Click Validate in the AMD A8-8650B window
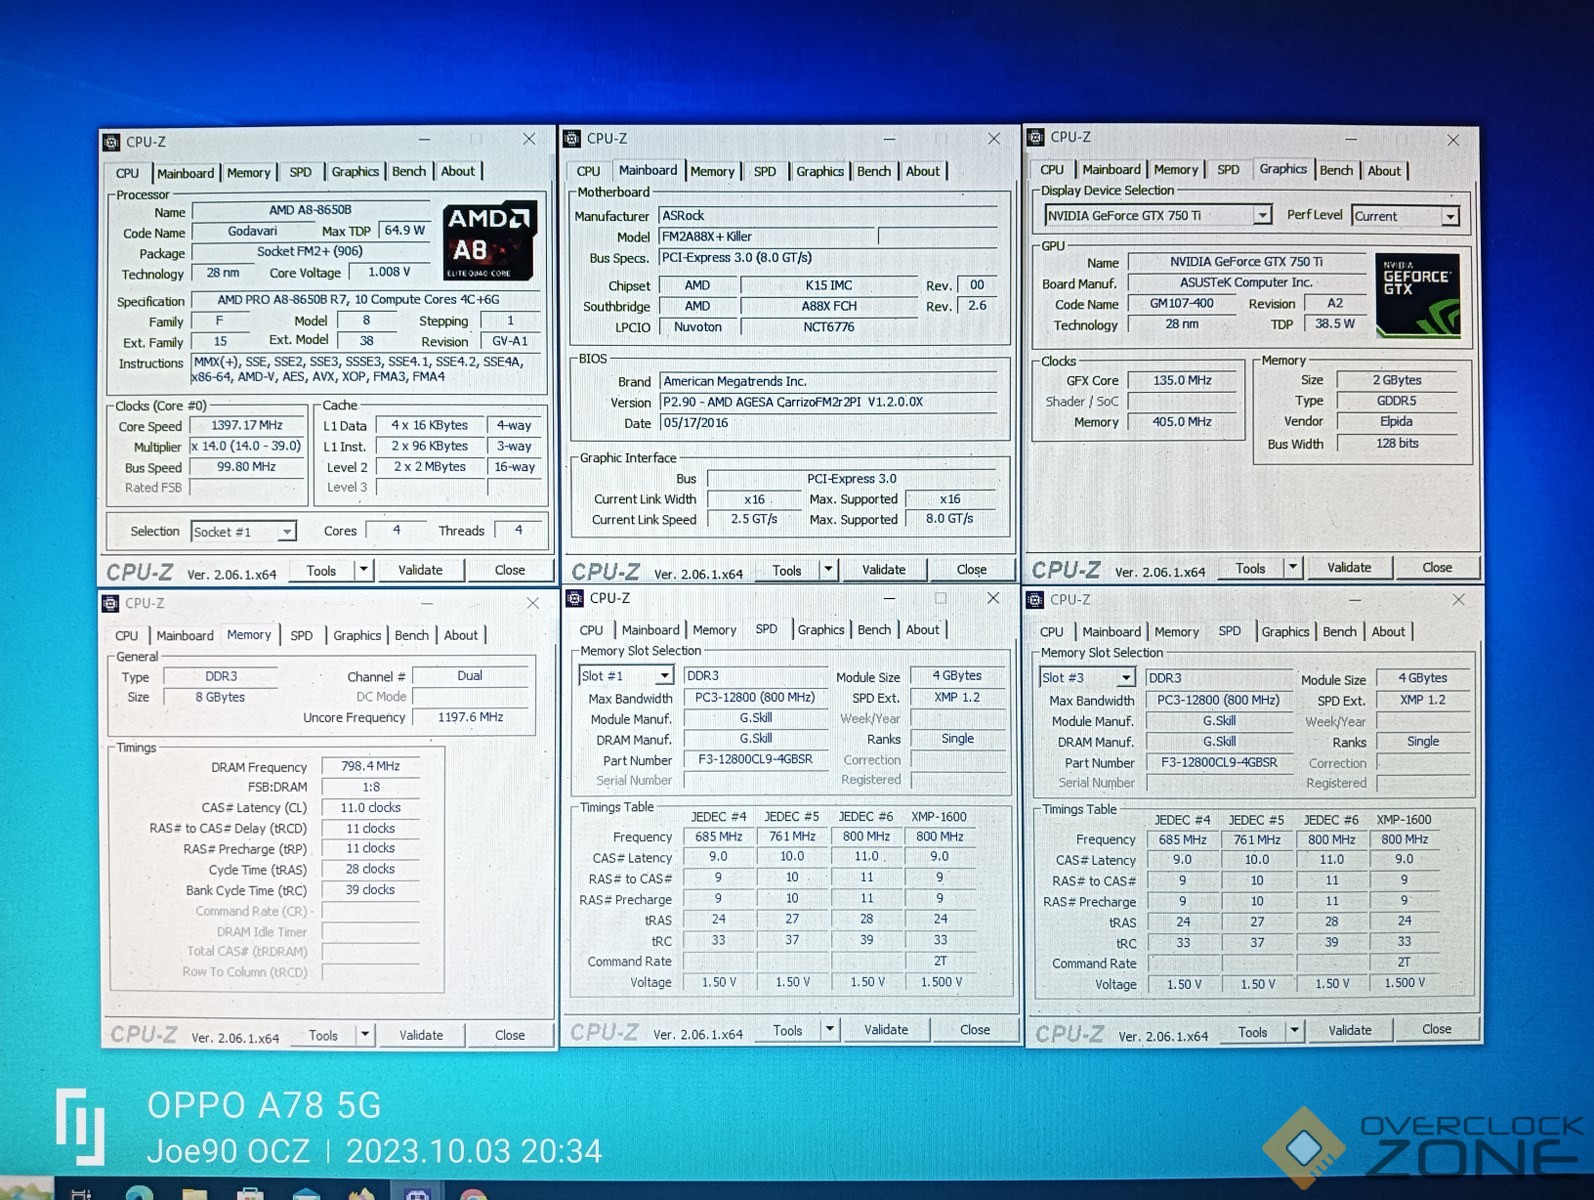The width and height of the screenshot is (1594, 1200). coord(420,570)
